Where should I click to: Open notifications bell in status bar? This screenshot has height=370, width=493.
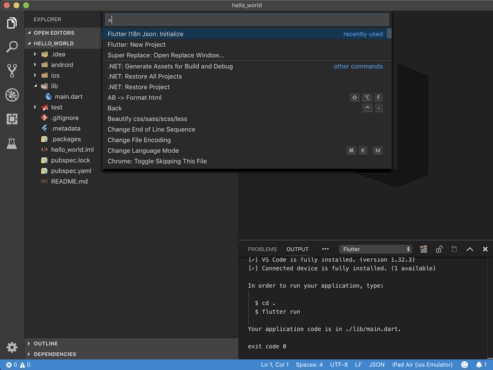tap(481, 365)
